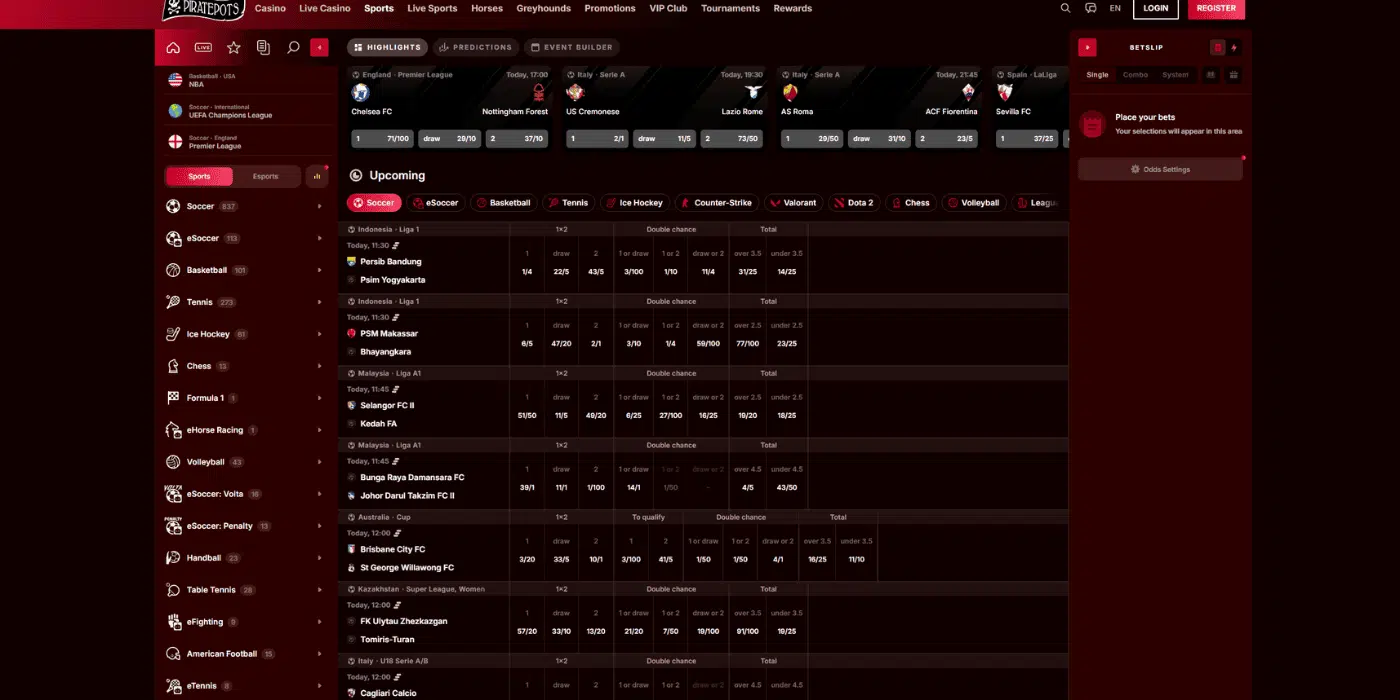Click sidebar search magnifier icon

click(x=293, y=47)
